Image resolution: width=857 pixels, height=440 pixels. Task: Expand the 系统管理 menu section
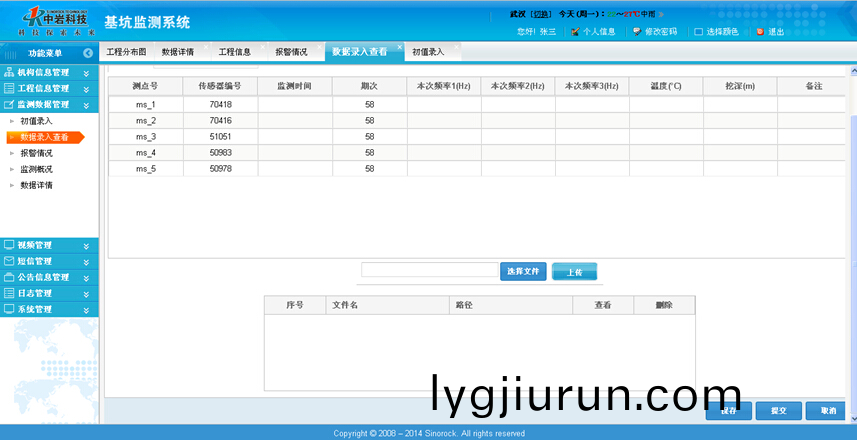86,310
